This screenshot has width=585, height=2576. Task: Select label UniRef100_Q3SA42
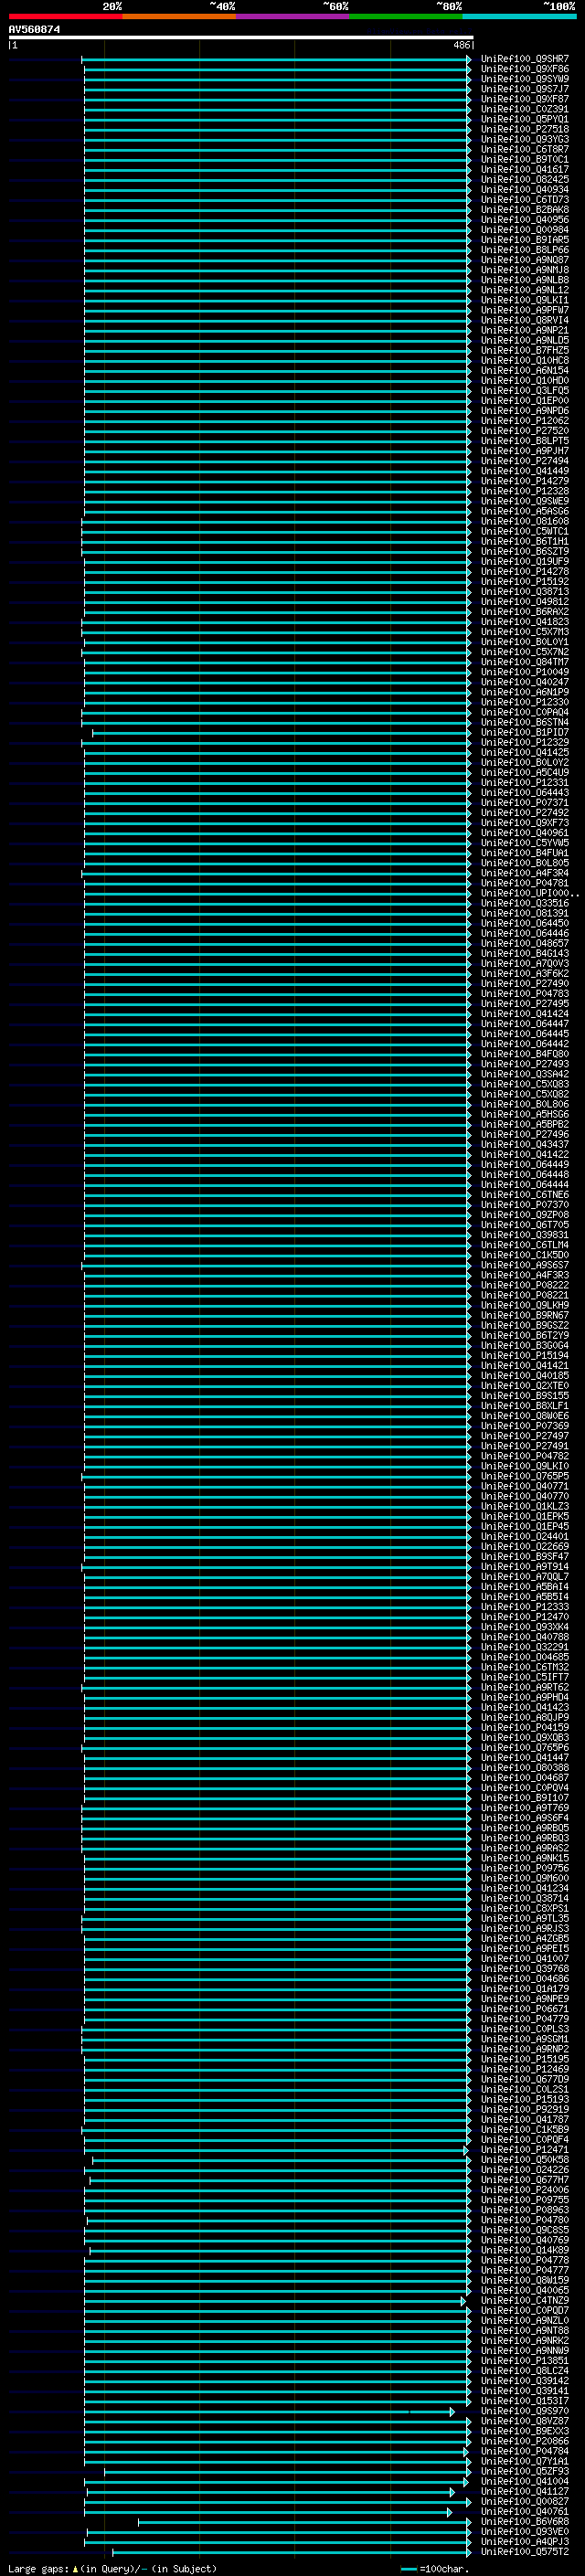[525, 1075]
